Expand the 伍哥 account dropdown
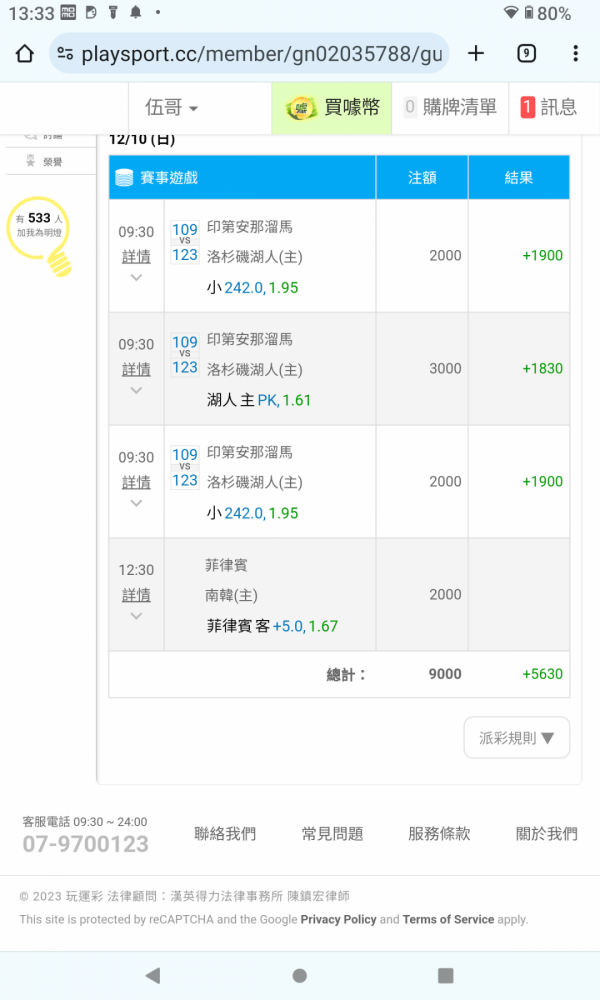This screenshot has width=600, height=1000. click(x=171, y=107)
